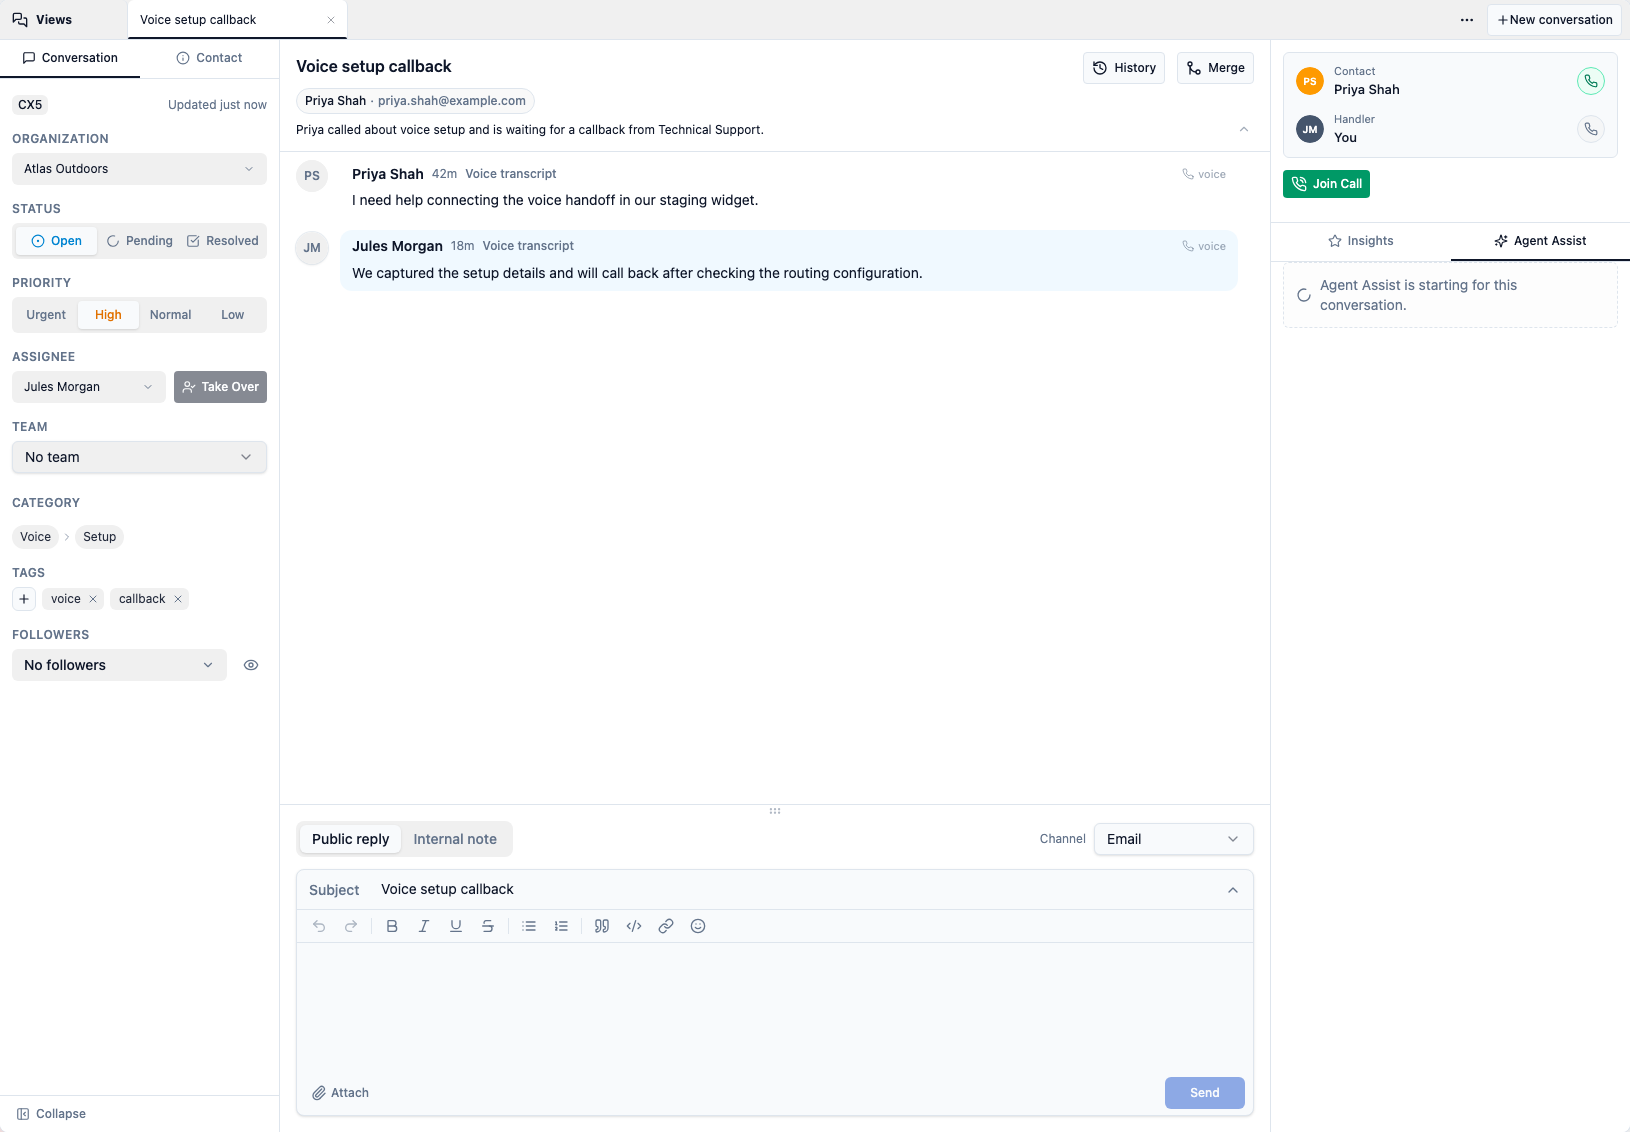Click into the reply message body

(775, 1006)
